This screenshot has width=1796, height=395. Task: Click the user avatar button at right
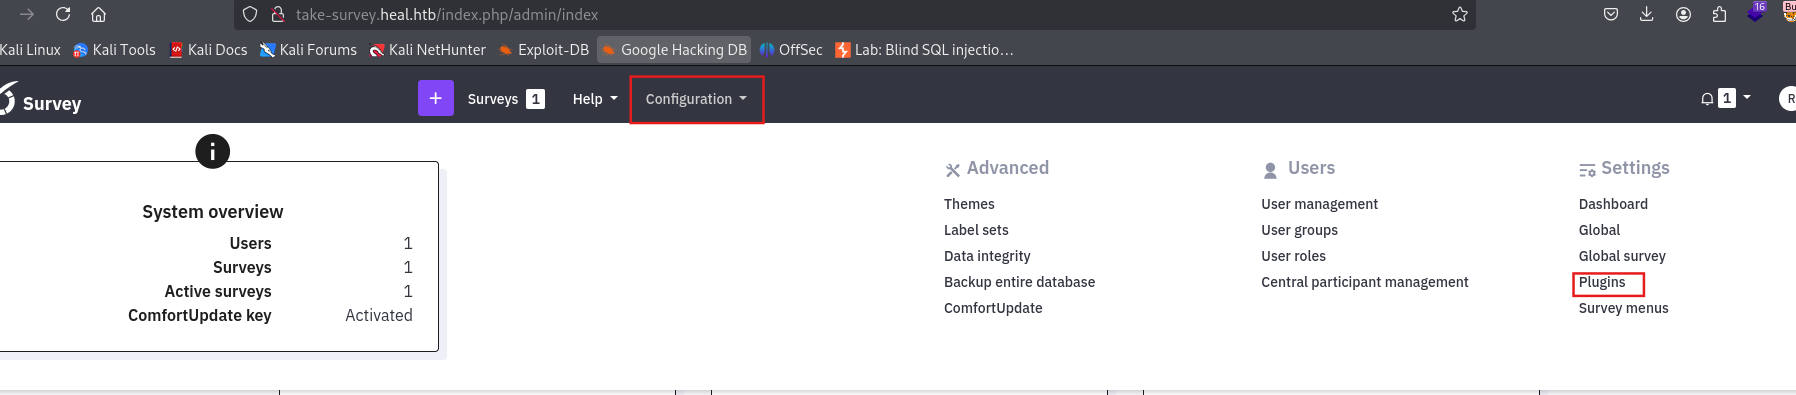point(1788,99)
